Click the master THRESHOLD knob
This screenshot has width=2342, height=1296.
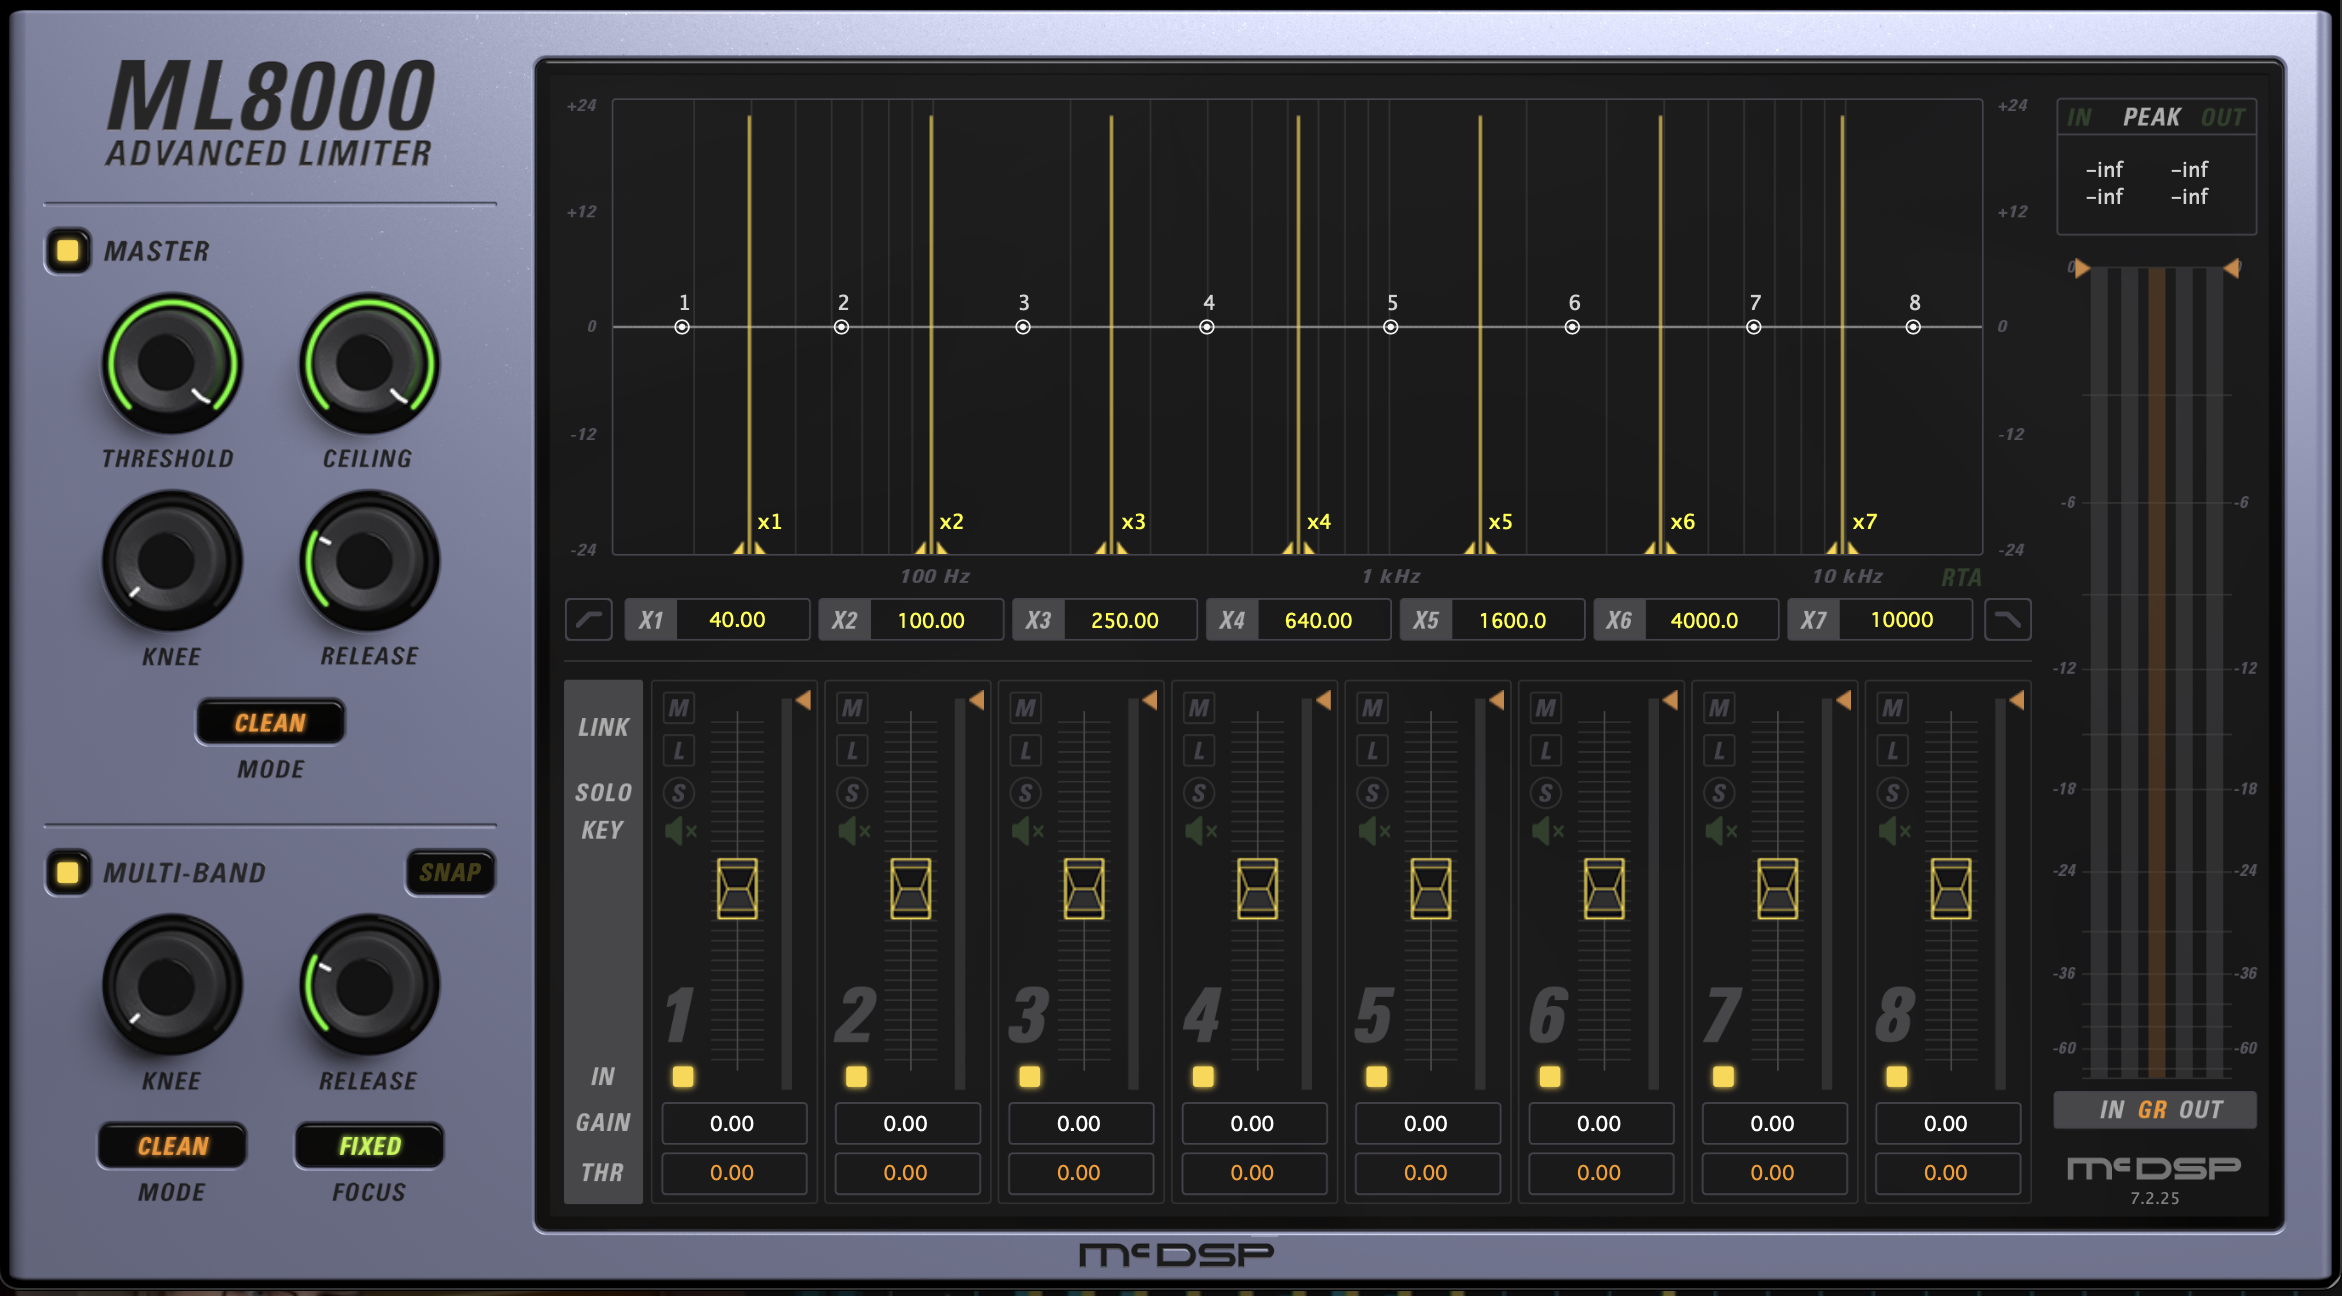click(171, 364)
